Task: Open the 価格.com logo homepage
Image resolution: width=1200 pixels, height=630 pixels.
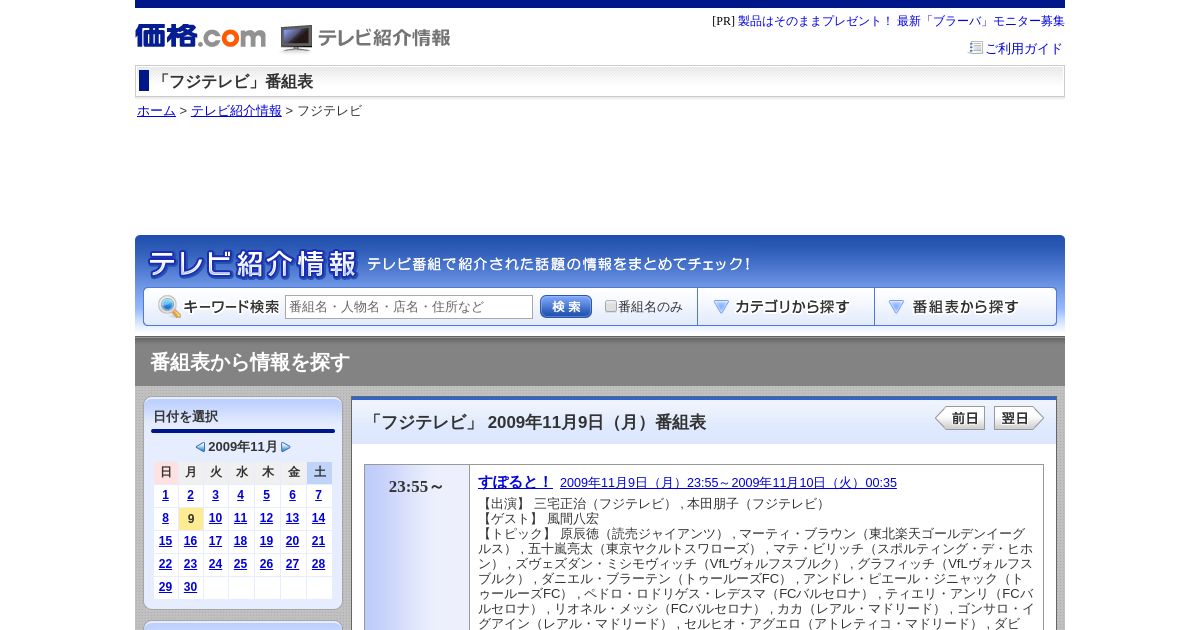Action: point(200,37)
